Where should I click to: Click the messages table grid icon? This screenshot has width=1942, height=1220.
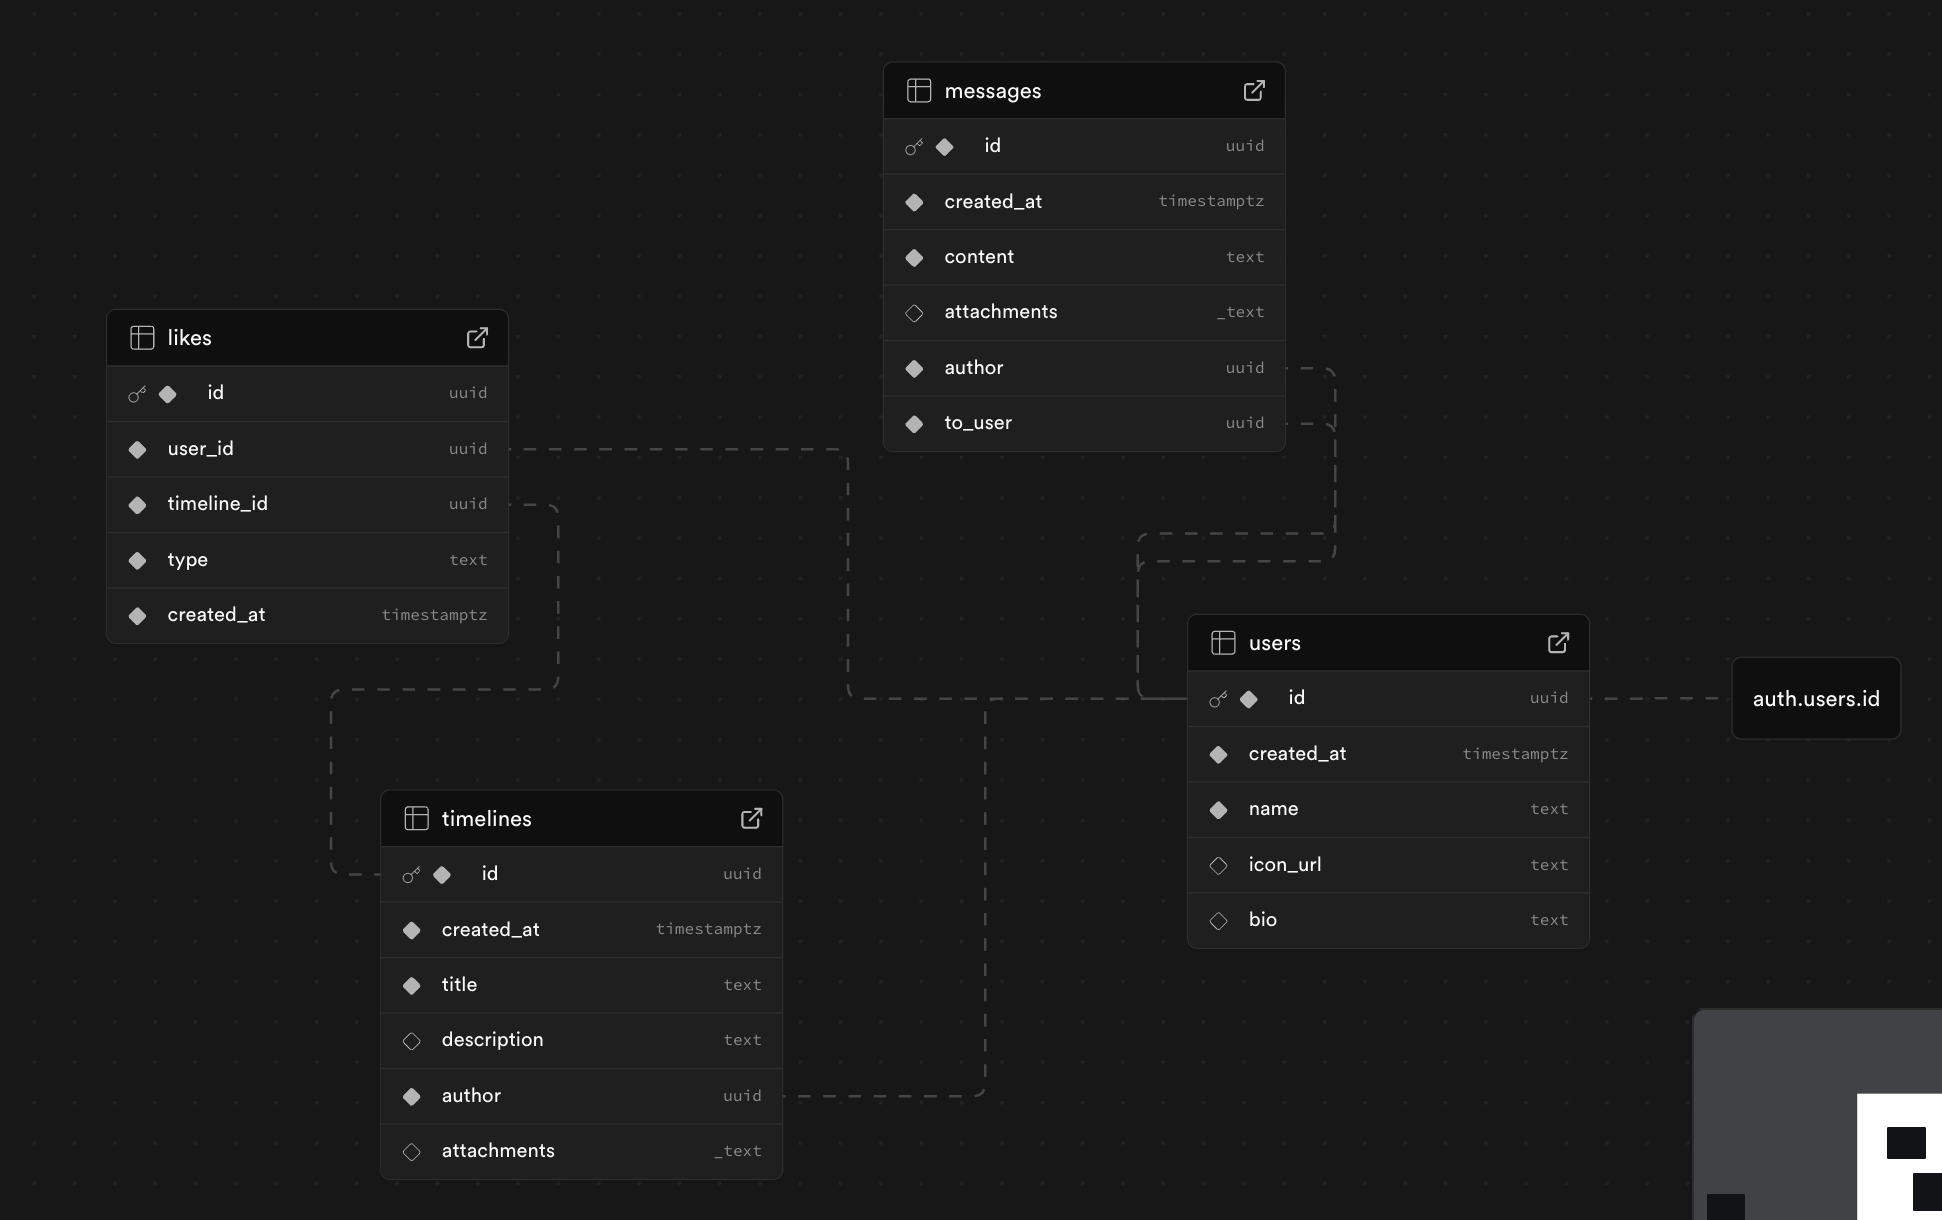pyautogui.click(x=918, y=91)
